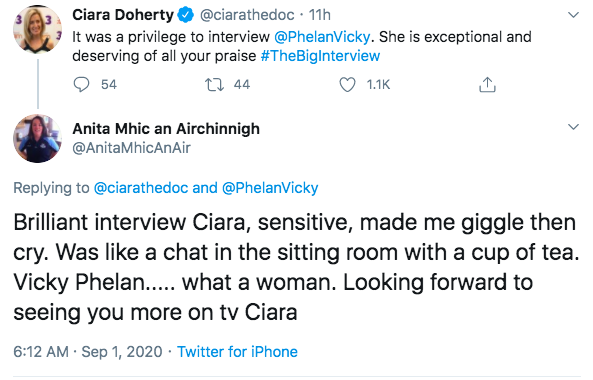593x380 pixels.
Task: Open Ciara Doherty's profile picture
Action: [x=37, y=29]
